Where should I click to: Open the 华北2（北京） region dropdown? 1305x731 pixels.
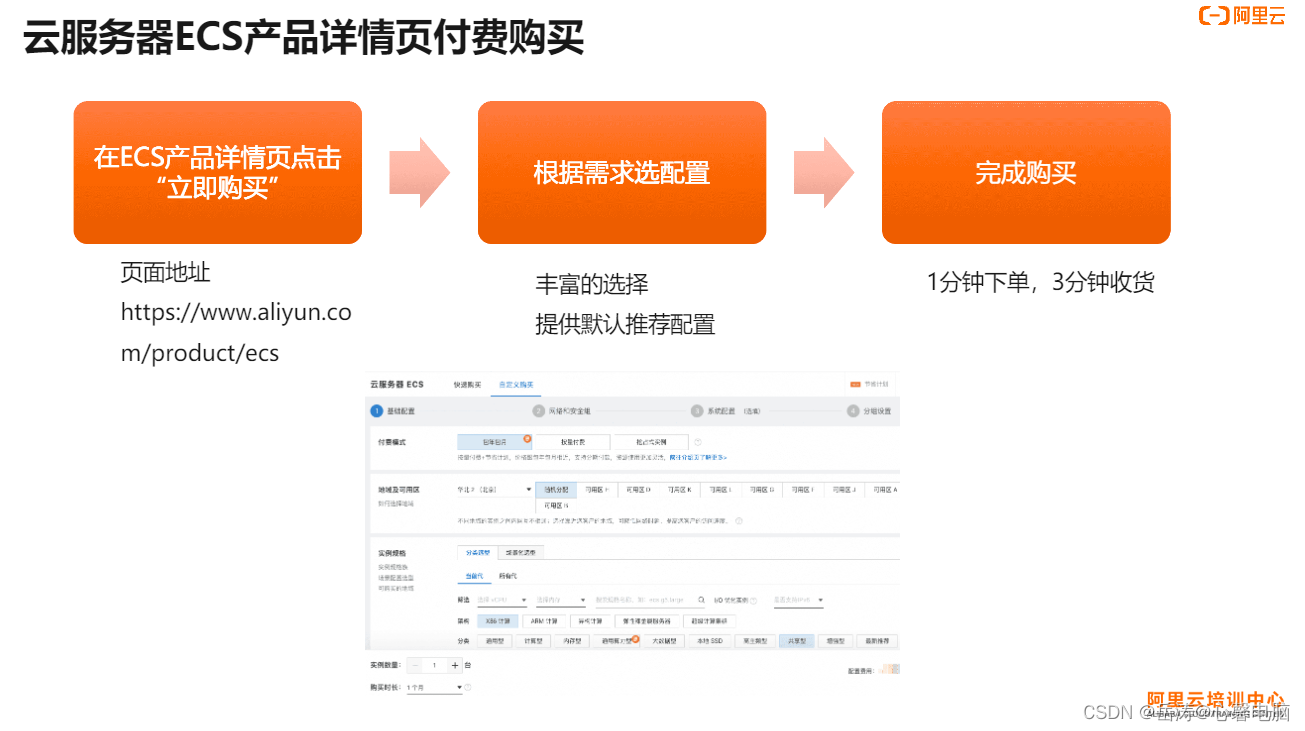[494, 490]
